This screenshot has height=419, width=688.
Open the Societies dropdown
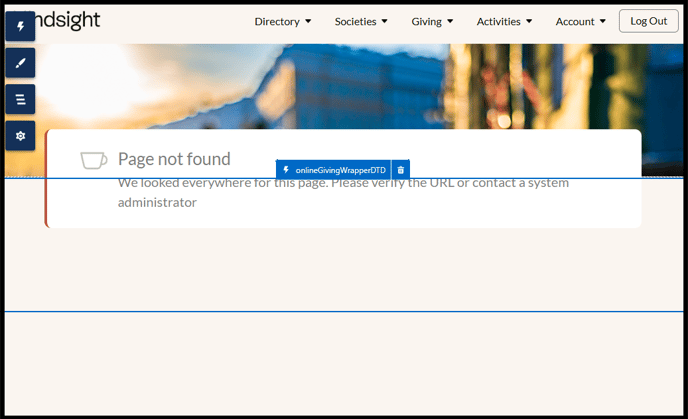361,21
